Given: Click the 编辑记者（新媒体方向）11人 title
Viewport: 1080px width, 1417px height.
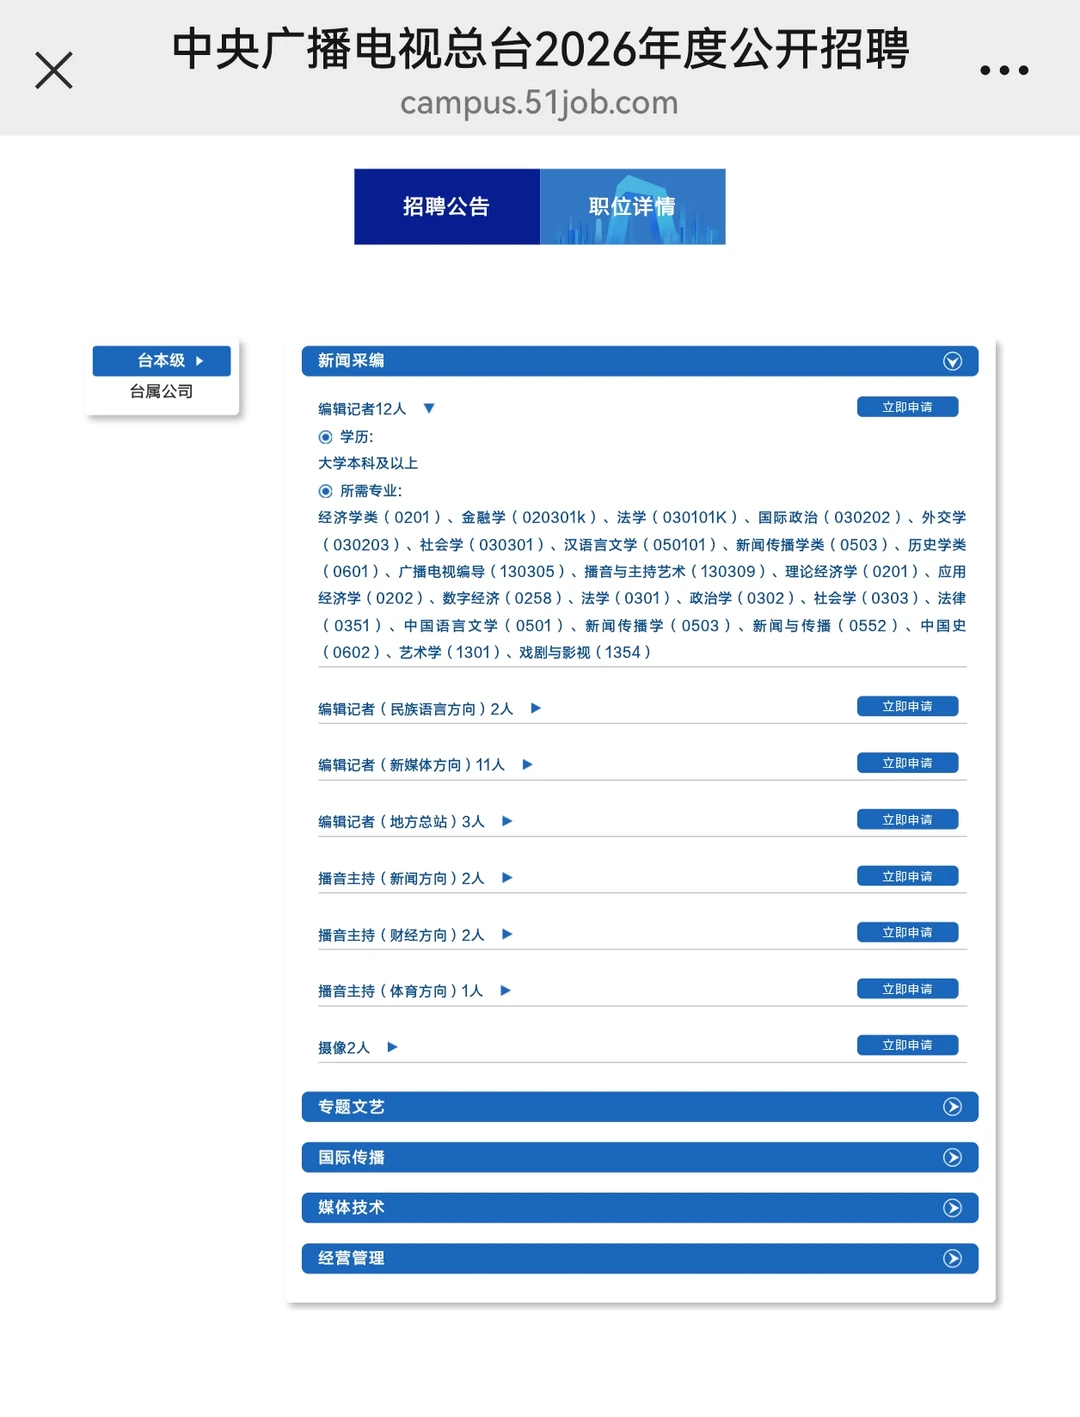Looking at the screenshot, I should pos(411,765).
